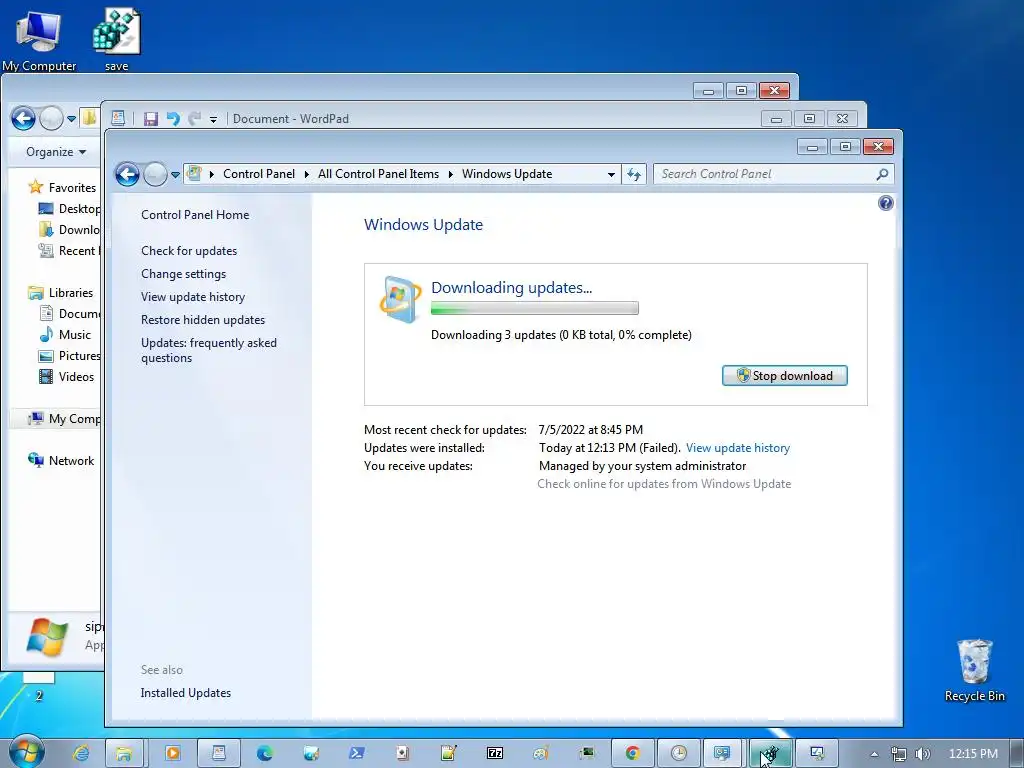Select Check for updates
1024x768 pixels.
189,251
